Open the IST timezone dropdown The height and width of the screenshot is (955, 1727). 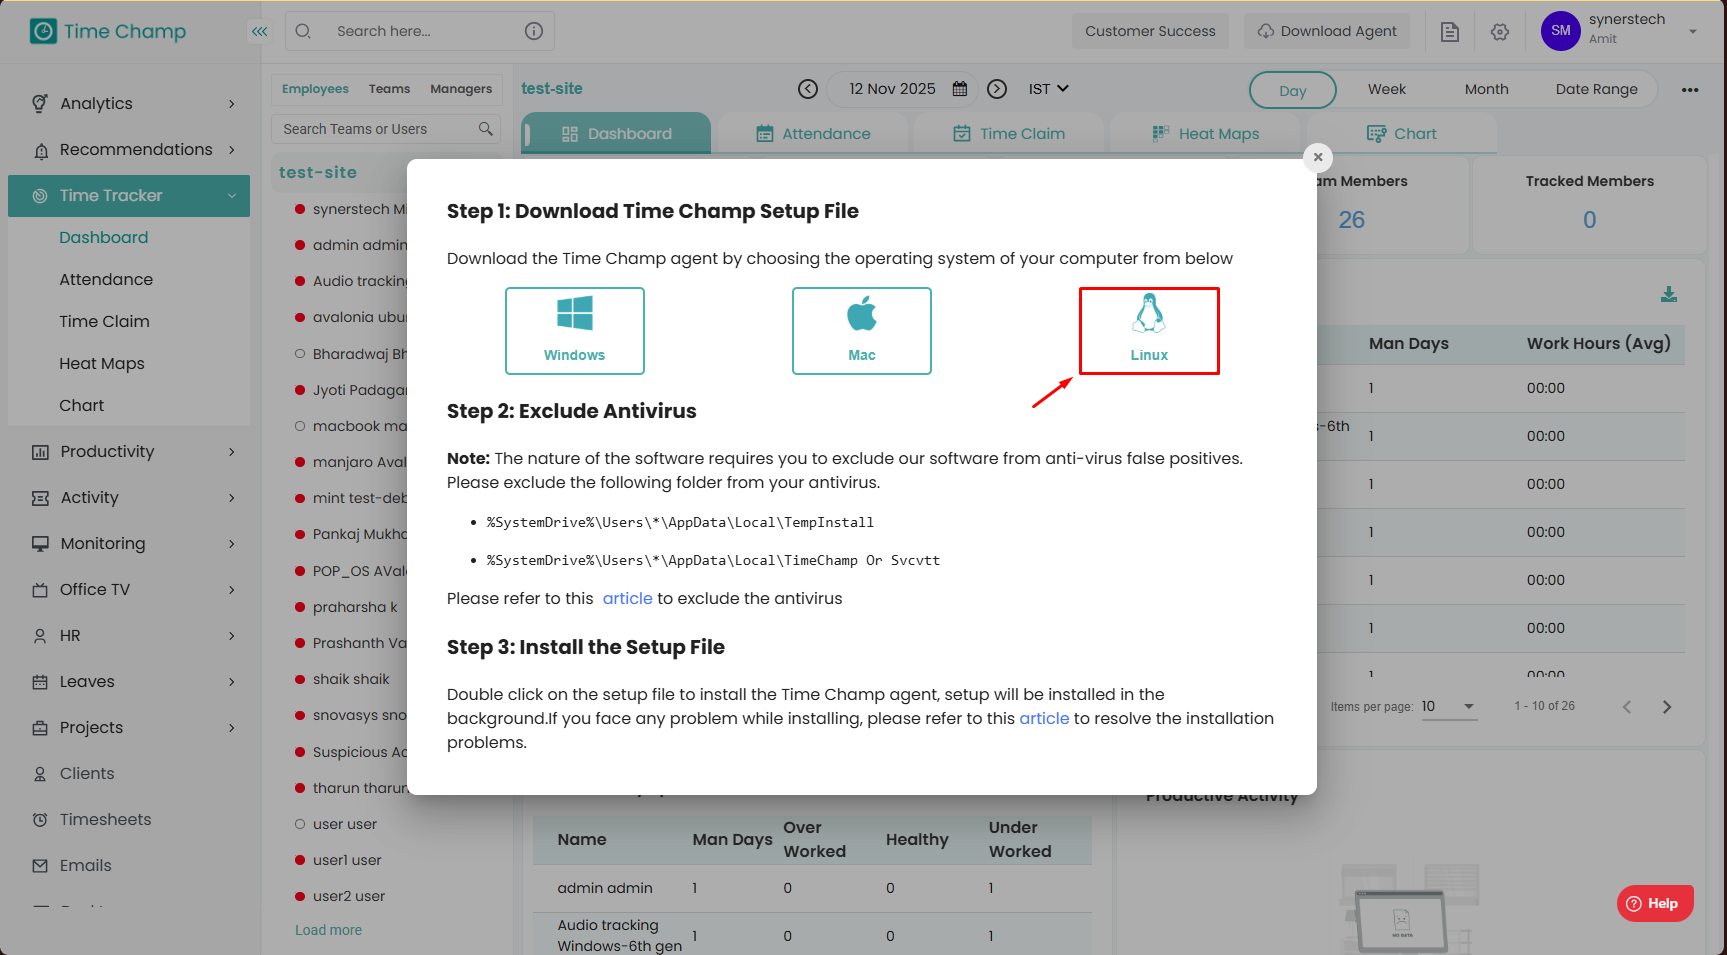coord(1049,89)
